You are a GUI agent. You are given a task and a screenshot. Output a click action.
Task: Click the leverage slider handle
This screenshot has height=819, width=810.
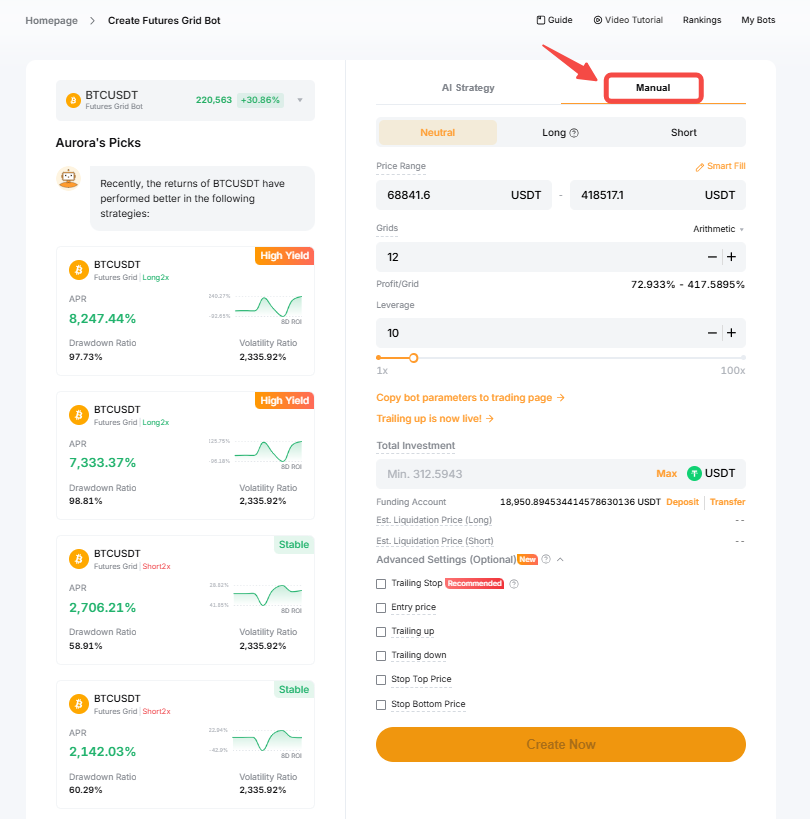[413, 357]
